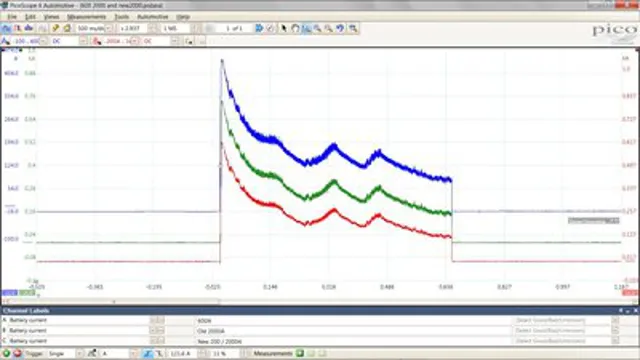Click the small icon at the end of row B
The image size is (640, 360).
pos(615,331)
